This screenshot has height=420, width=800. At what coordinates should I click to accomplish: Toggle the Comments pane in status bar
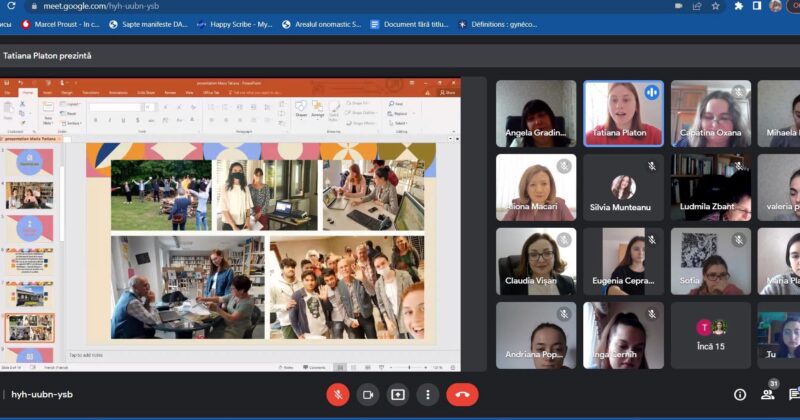(x=314, y=367)
